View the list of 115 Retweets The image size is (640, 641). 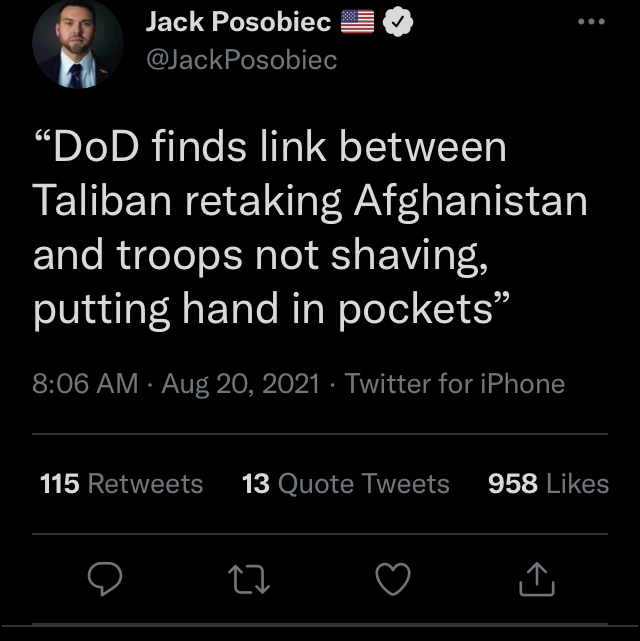click(x=121, y=484)
